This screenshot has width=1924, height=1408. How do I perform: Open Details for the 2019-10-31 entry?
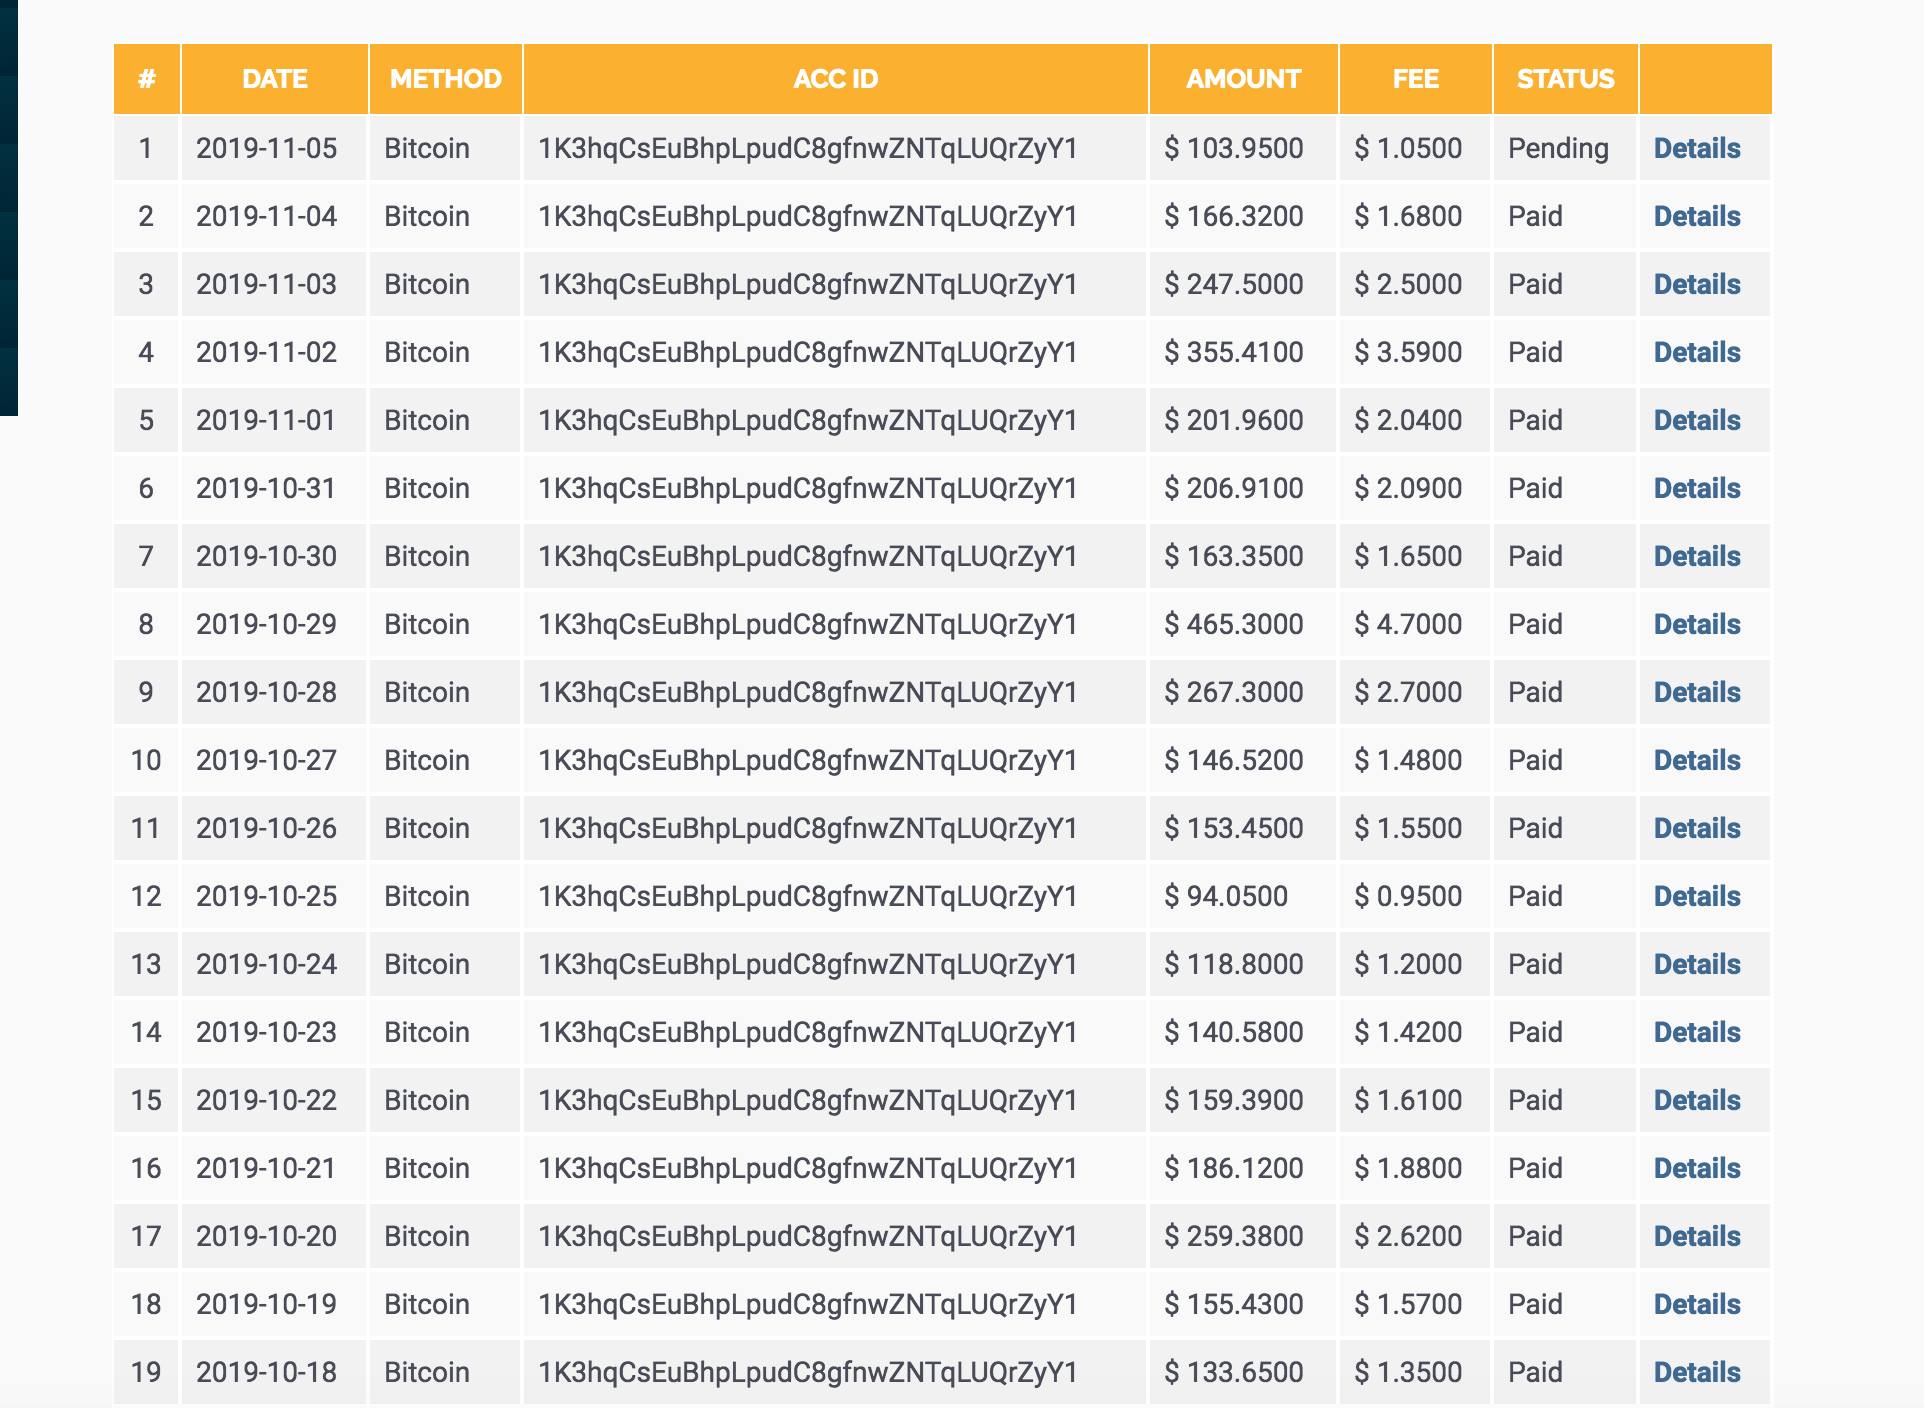(1696, 489)
